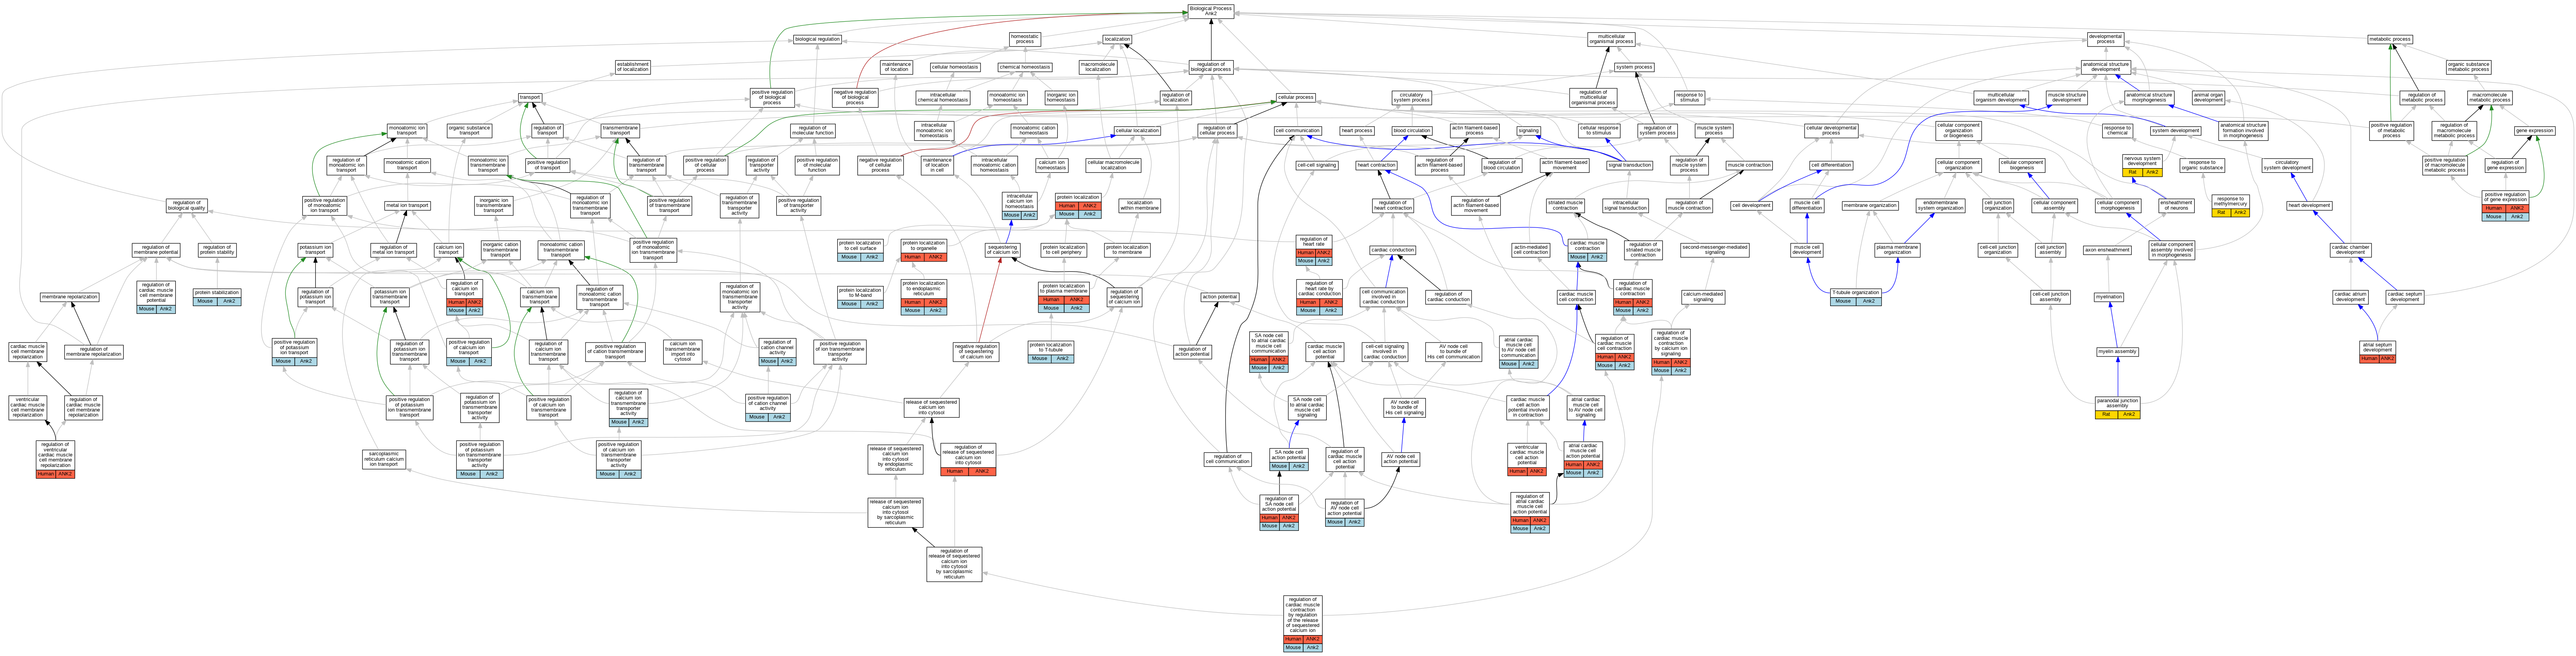The image size is (2576, 656).
Task: Click the 'organic substance transport' node
Action: (469, 130)
